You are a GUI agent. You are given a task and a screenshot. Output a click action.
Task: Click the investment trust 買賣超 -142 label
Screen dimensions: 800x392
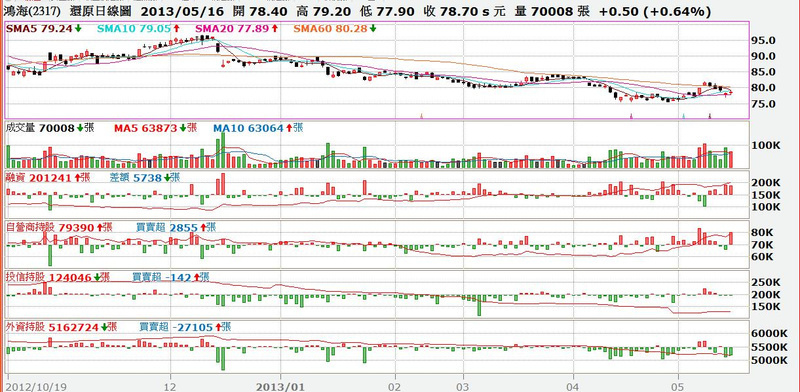point(170,277)
